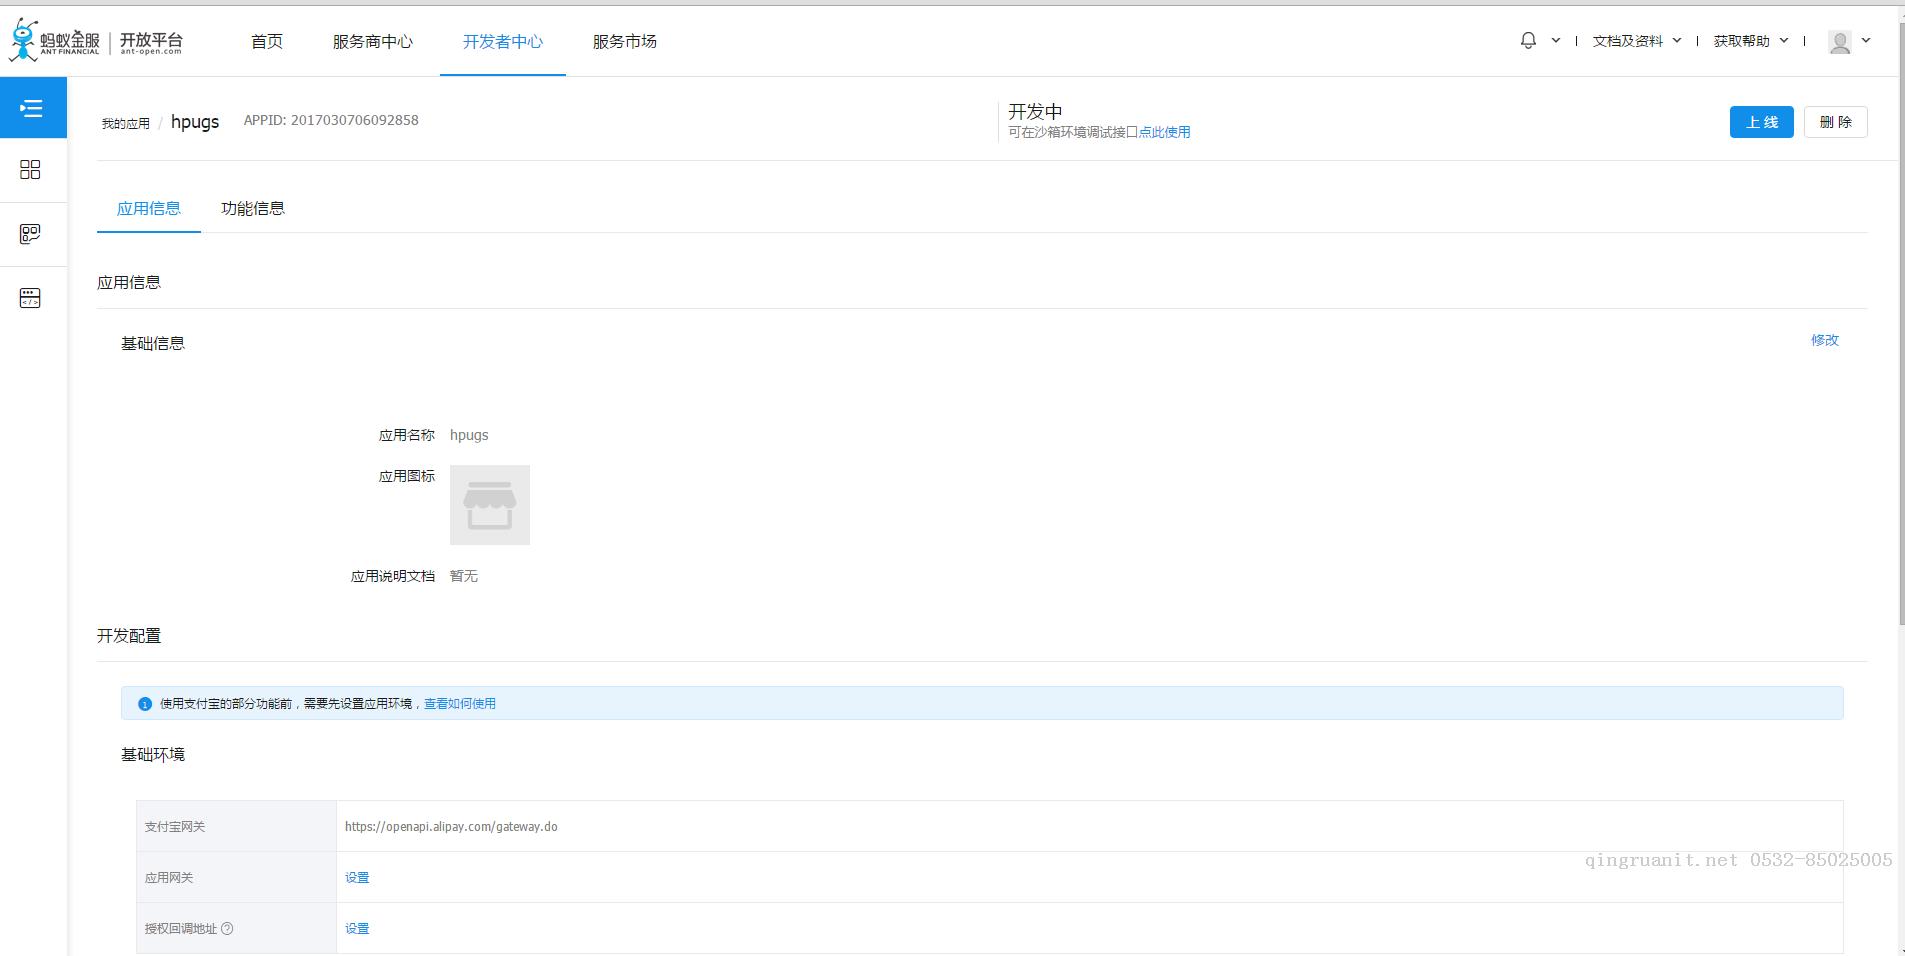Click the 应用说明文档 field label

click(x=393, y=576)
